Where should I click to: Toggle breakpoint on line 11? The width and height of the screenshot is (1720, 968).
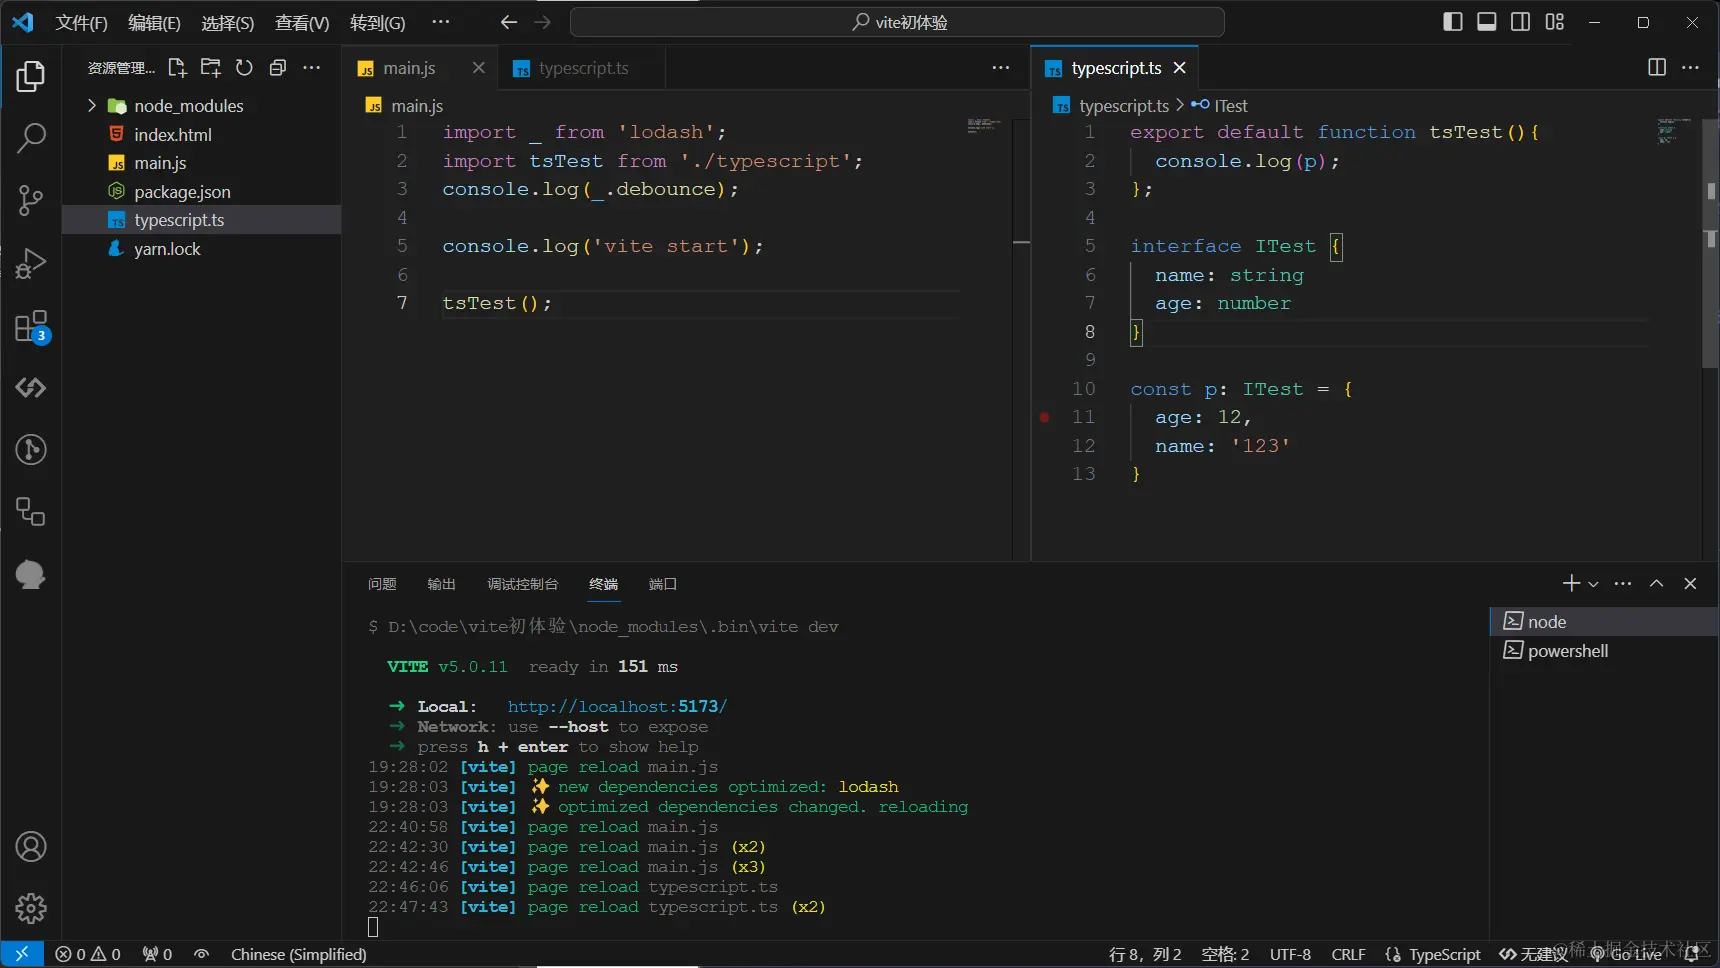(x=1045, y=417)
